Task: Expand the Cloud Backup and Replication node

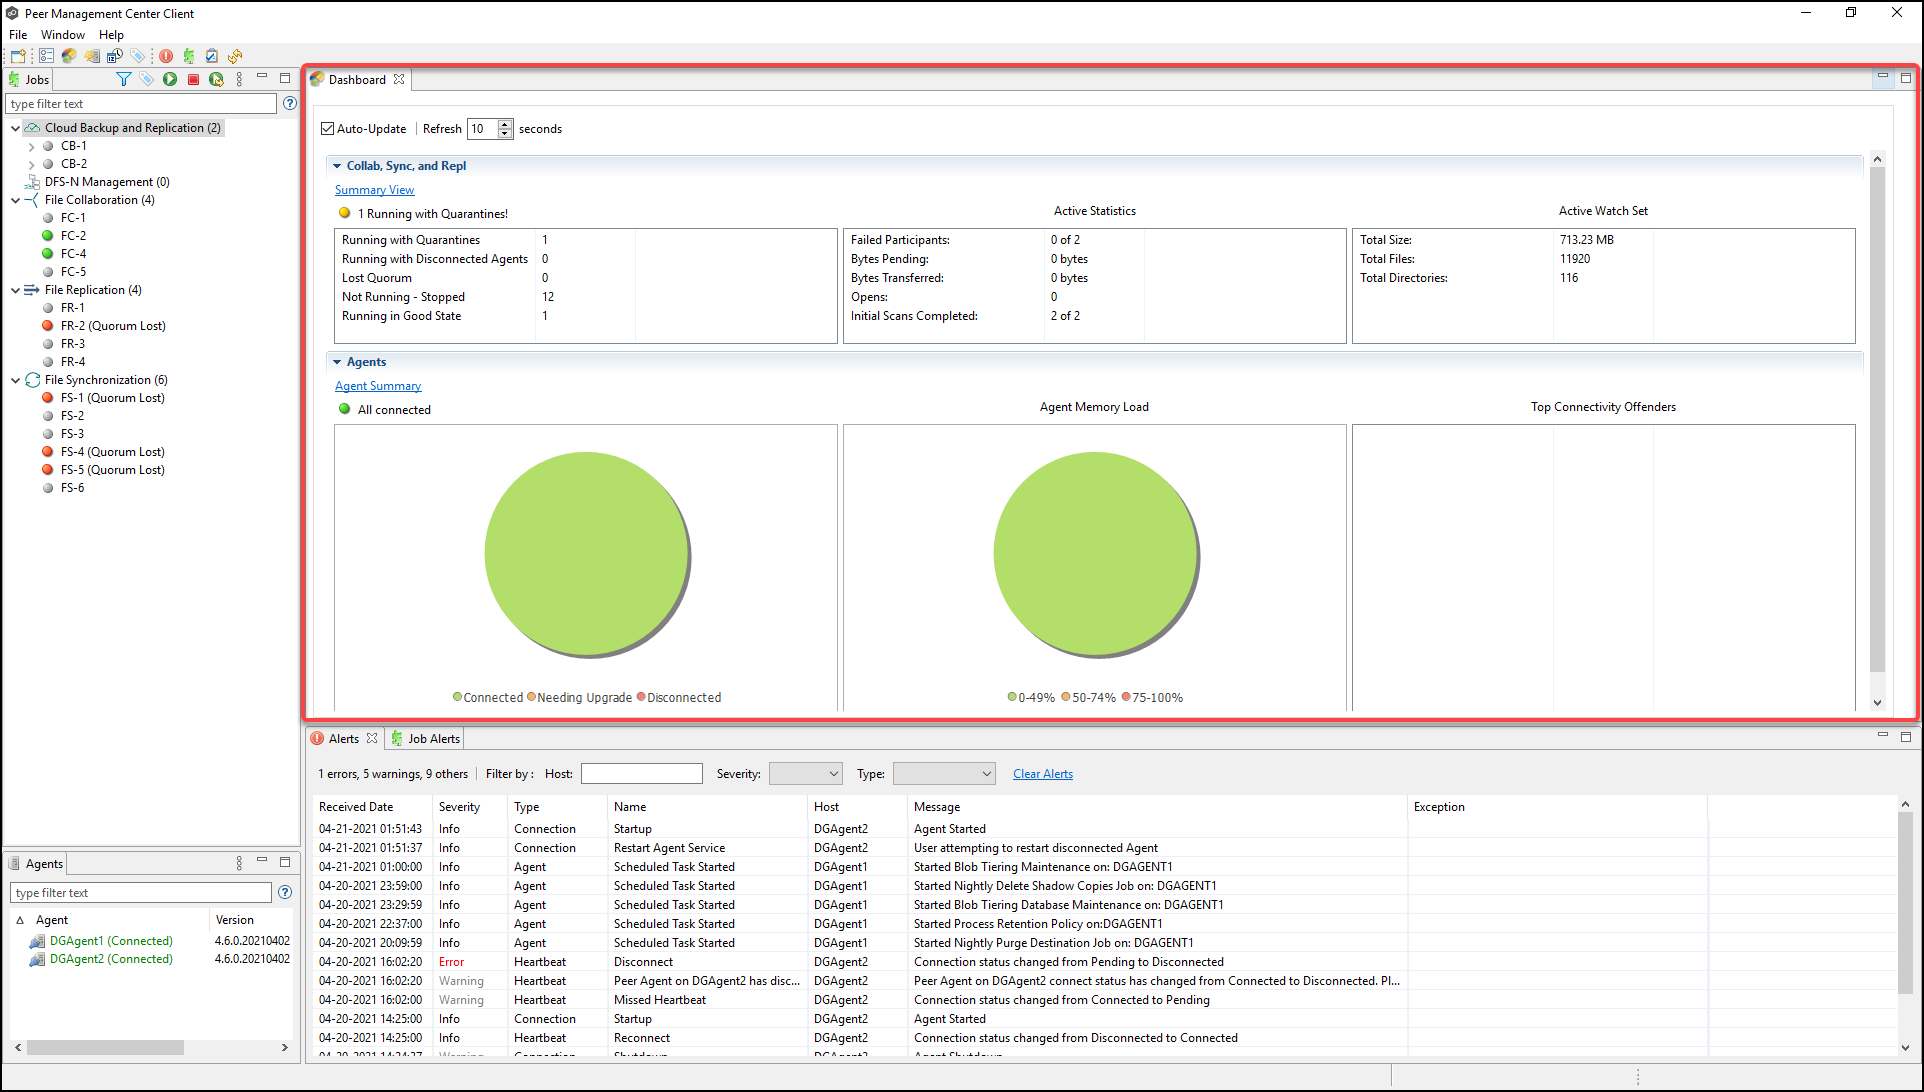Action: 15,127
